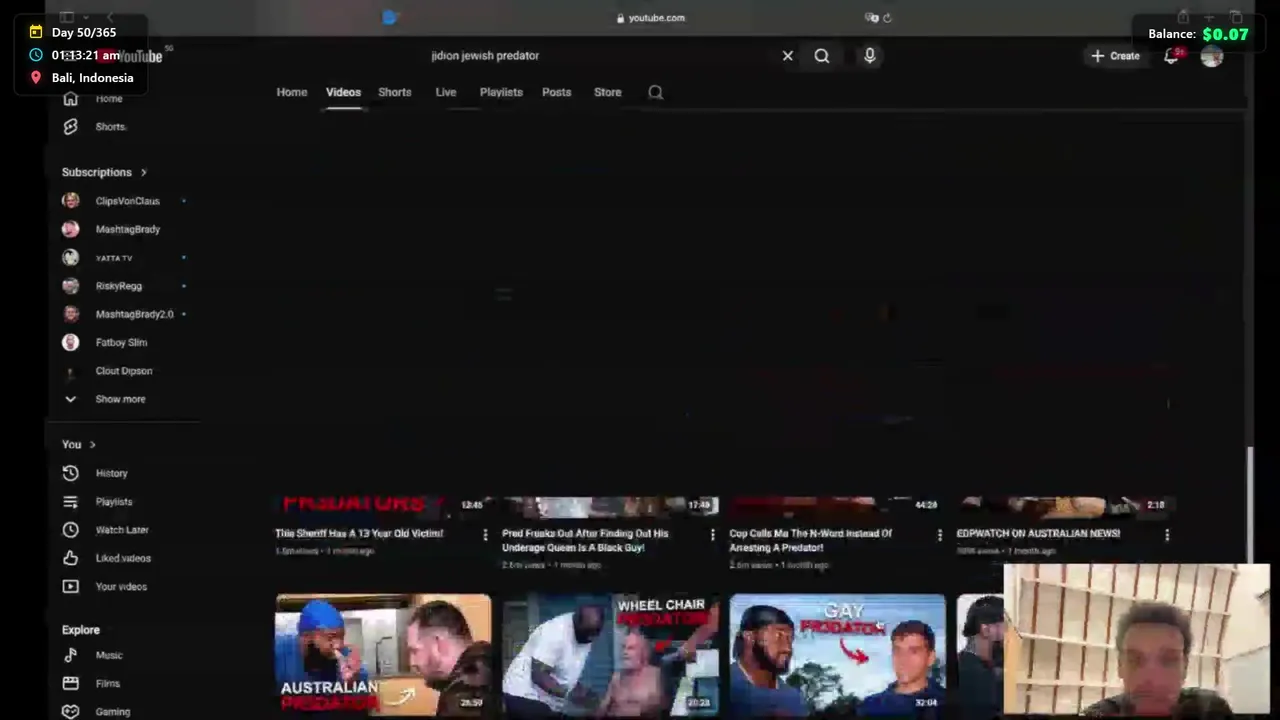Open MashtagBrady2.0 subscription

tap(134, 314)
